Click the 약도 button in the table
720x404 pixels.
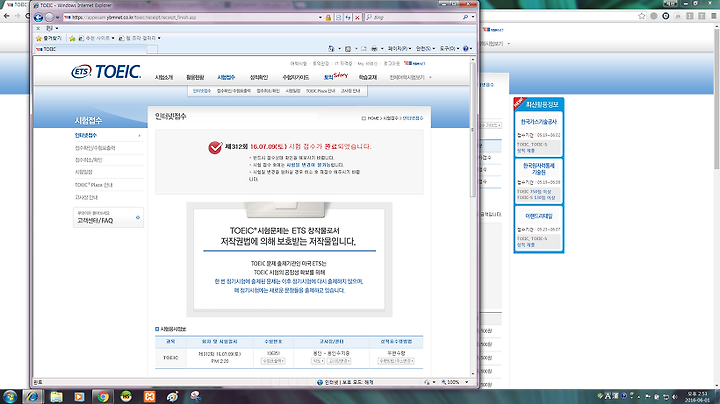tap(318, 361)
